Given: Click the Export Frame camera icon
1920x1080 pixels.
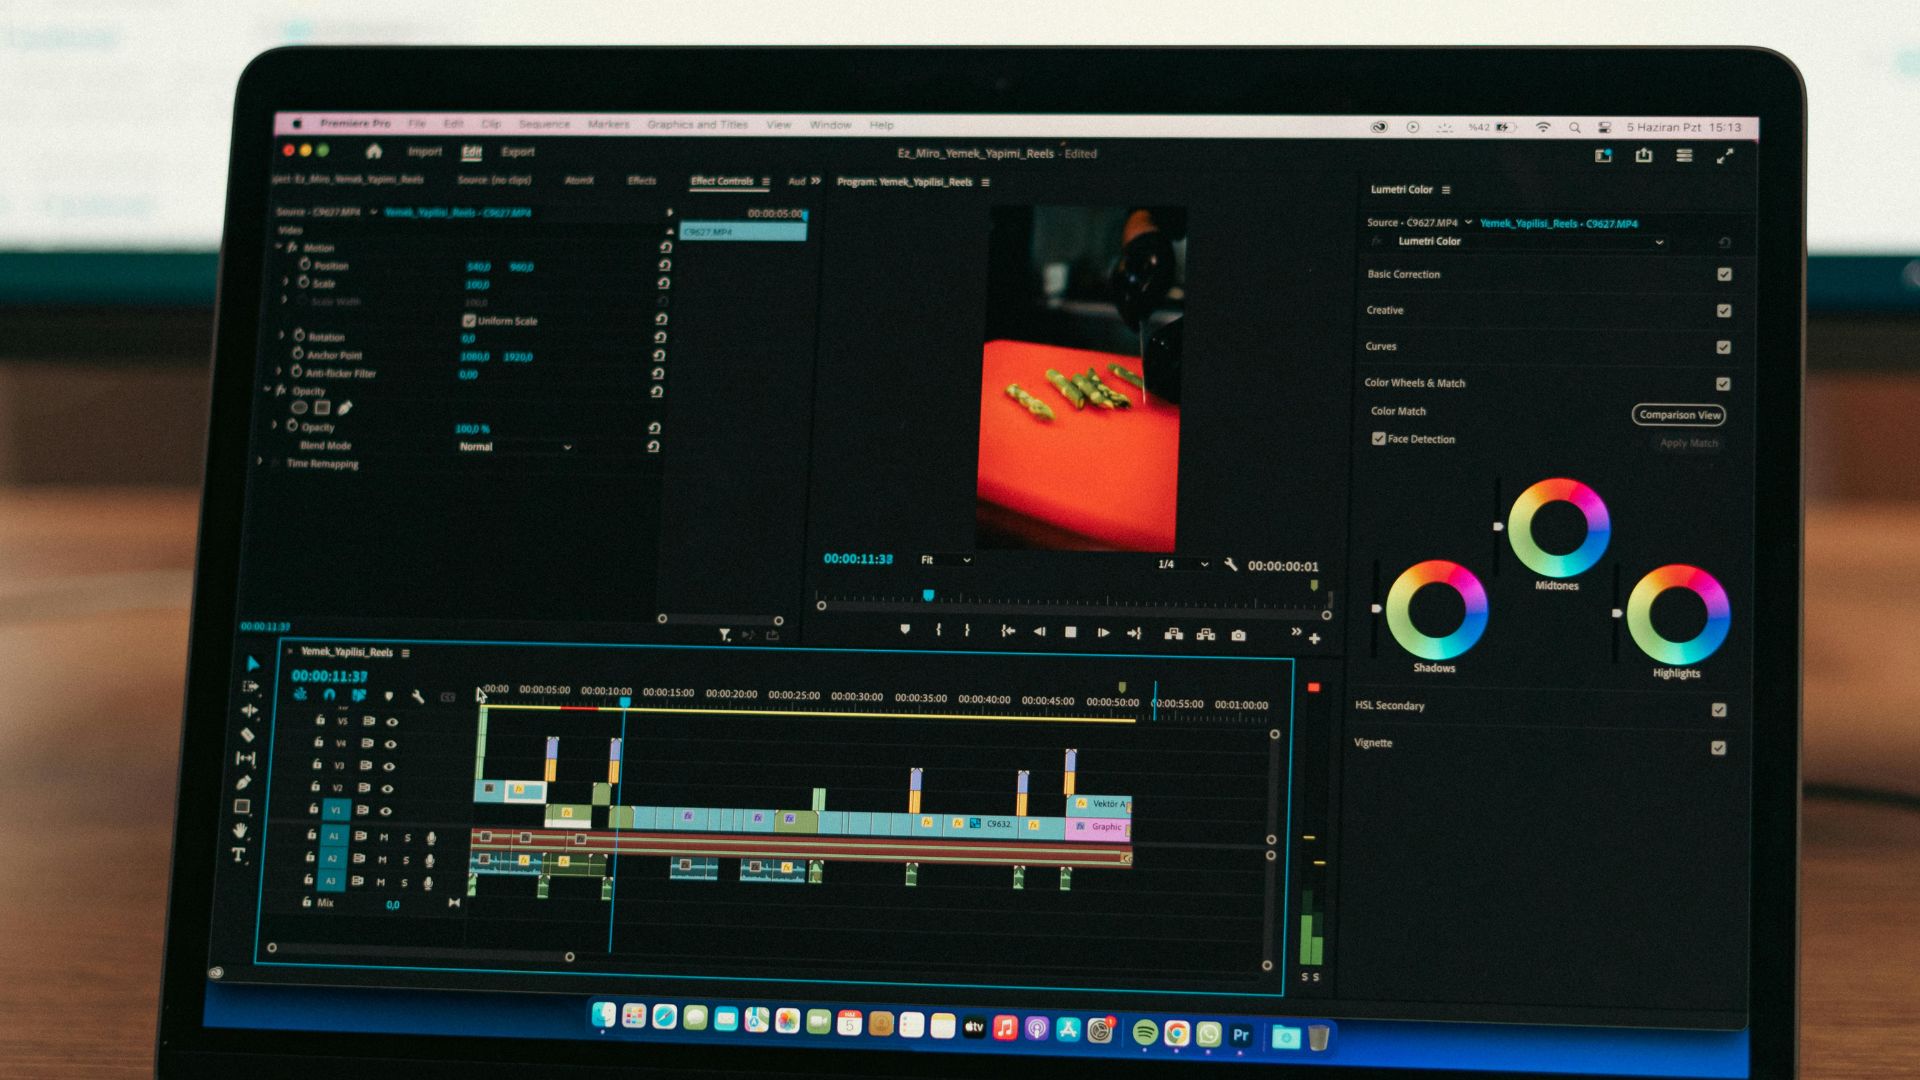Looking at the screenshot, I should click(x=1238, y=635).
